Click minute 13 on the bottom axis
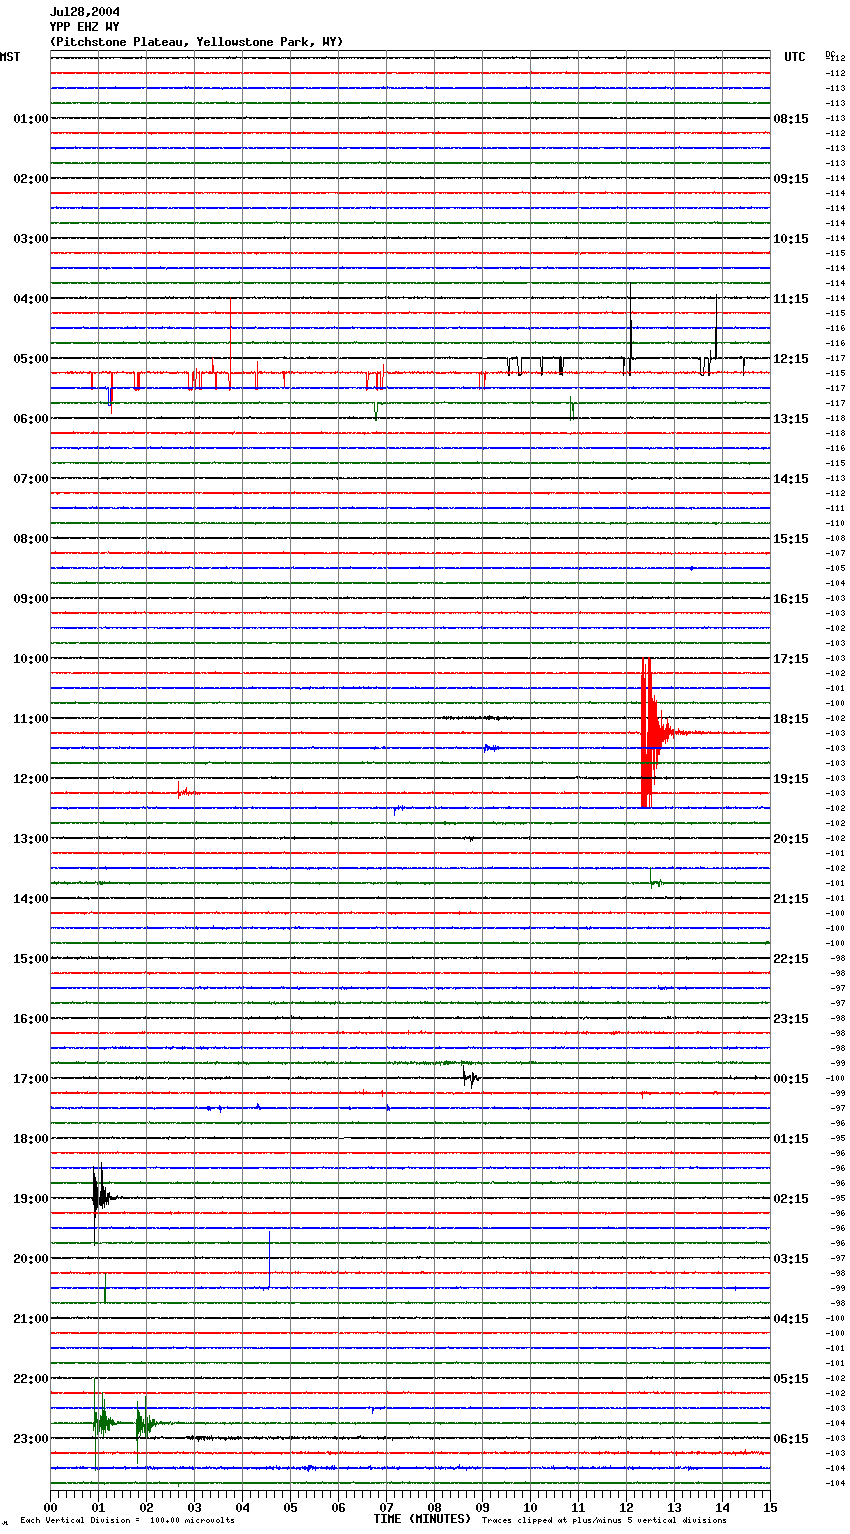The image size is (850, 1534). click(x=674, y=1508)
